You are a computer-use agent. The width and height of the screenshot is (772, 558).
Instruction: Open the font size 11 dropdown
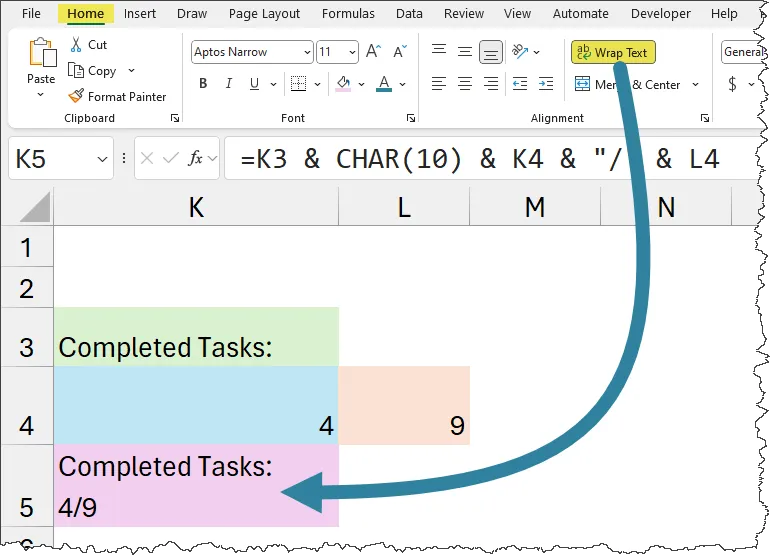pos(352,52)
